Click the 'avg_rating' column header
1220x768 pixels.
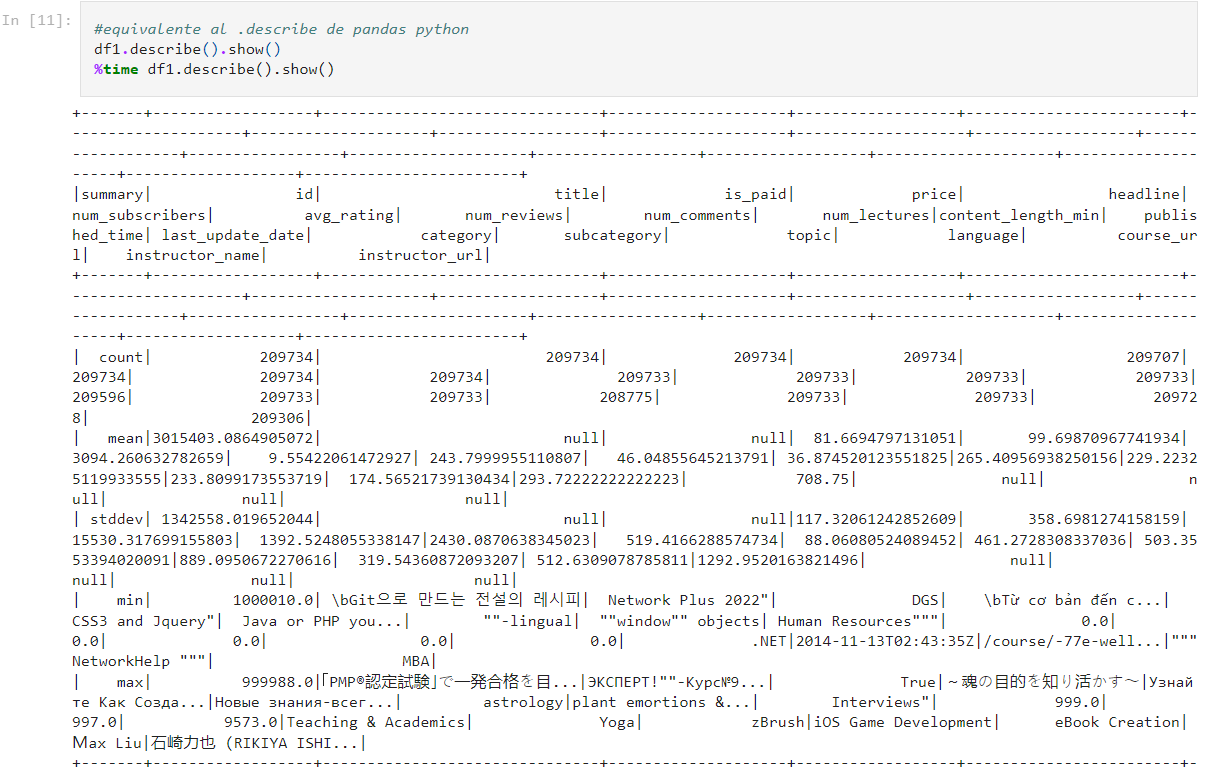(349, 215)
